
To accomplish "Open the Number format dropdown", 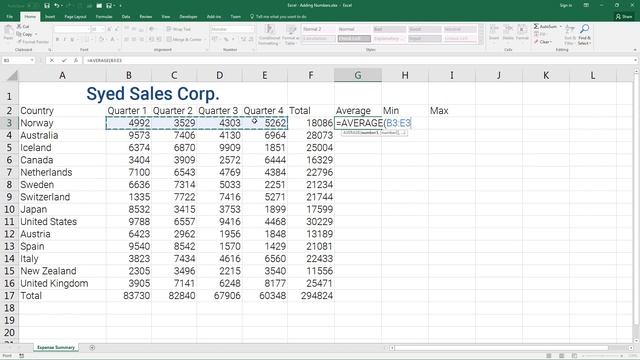I will tap(251, 29).
